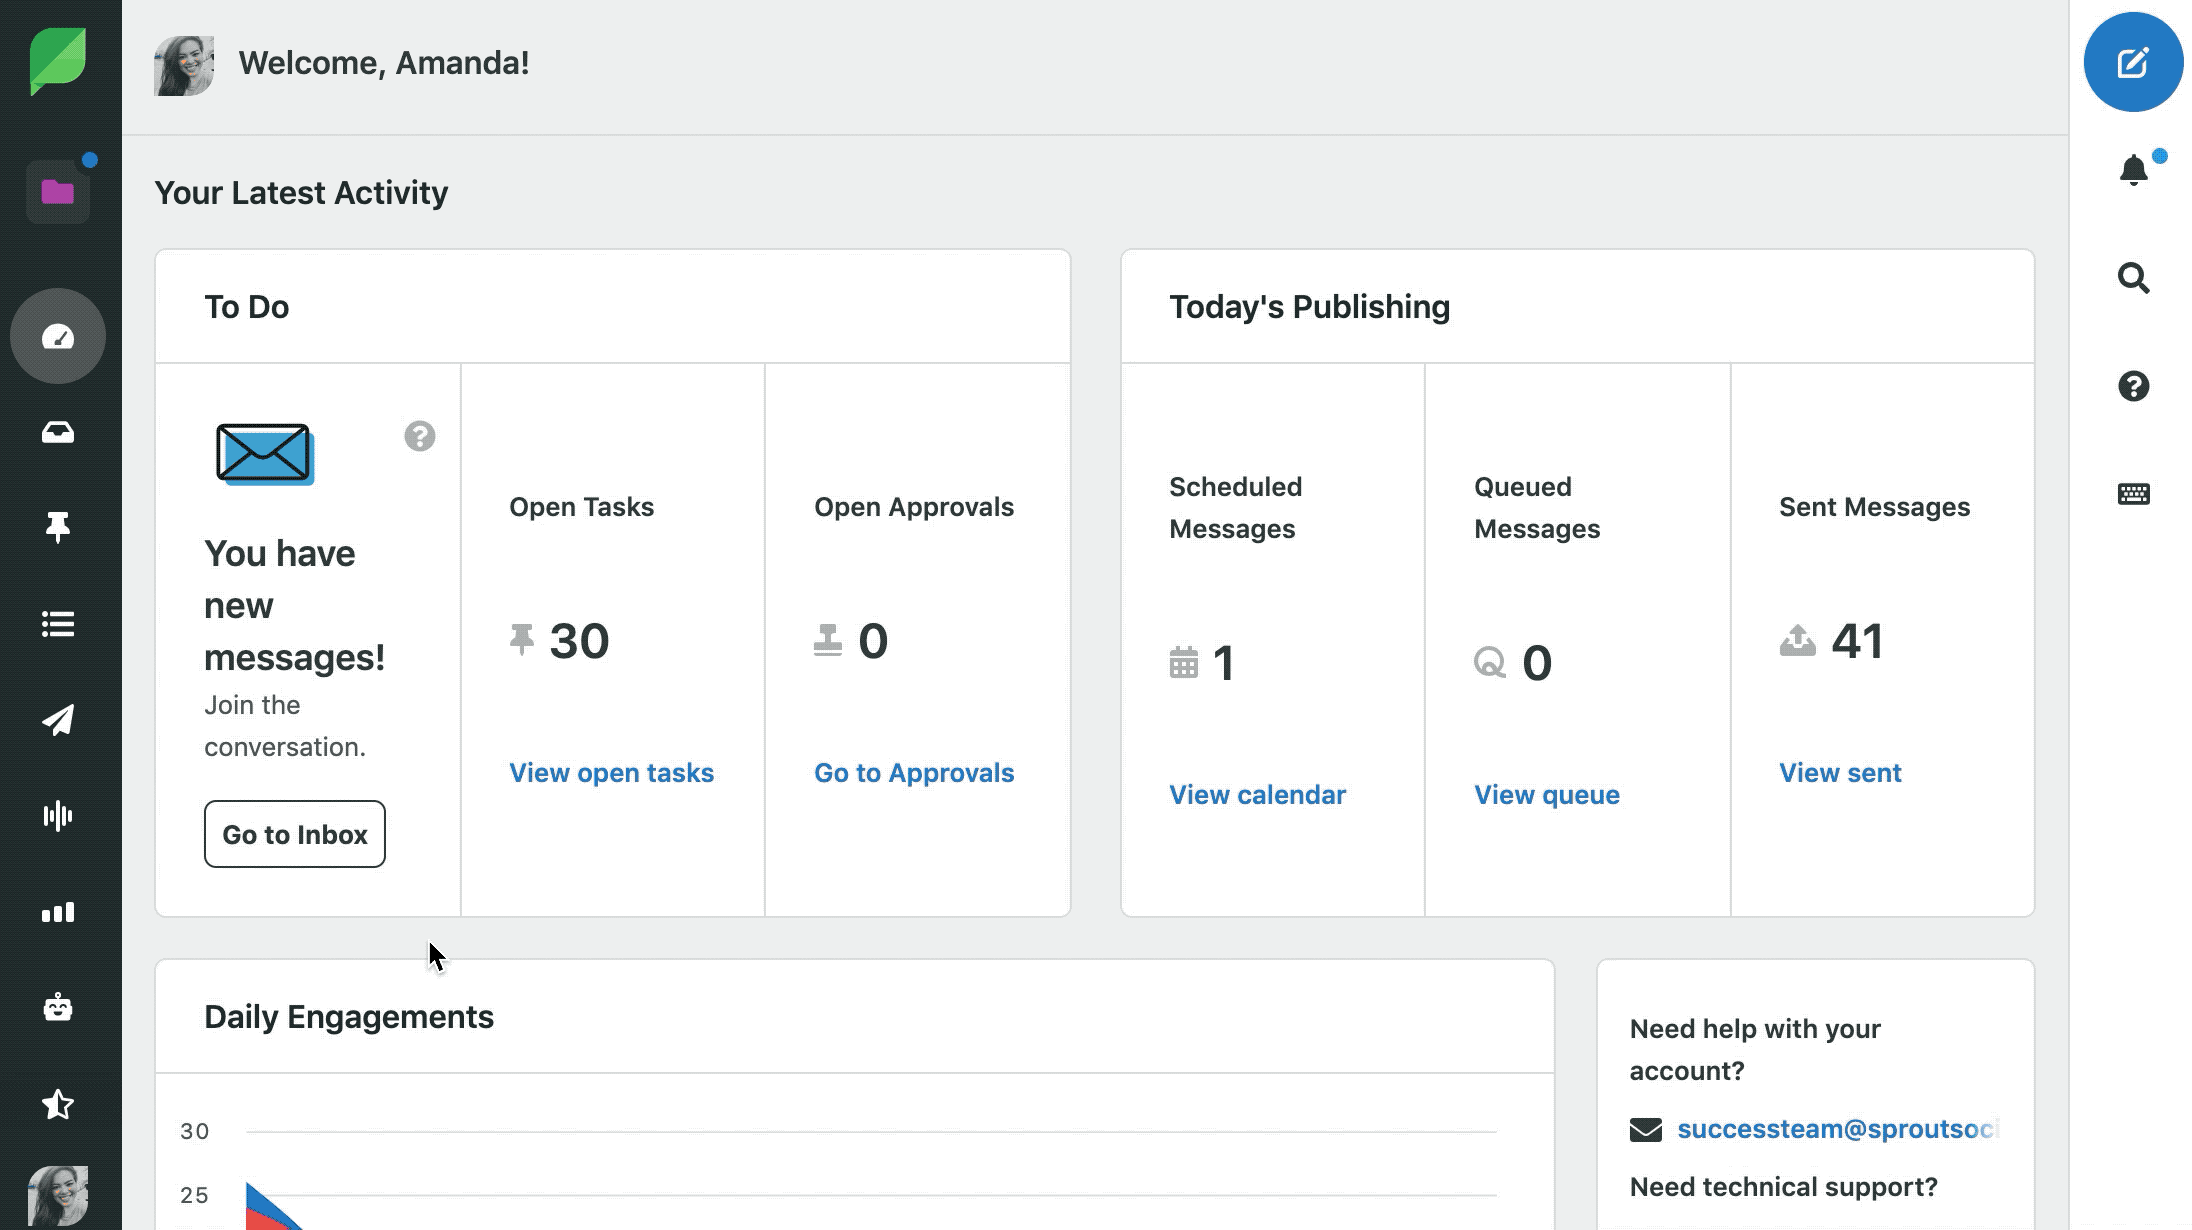Click the Open Tasks count 30
The image size is (2192, 1230).
point(579,640)
